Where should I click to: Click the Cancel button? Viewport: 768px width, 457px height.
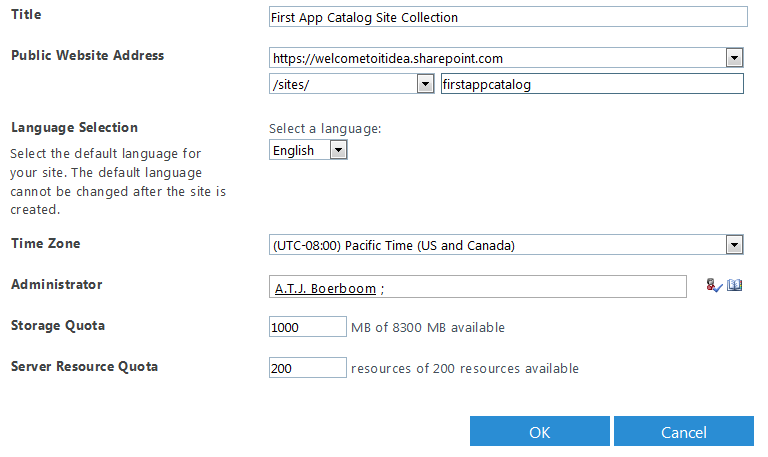click(x=684, y=432)
